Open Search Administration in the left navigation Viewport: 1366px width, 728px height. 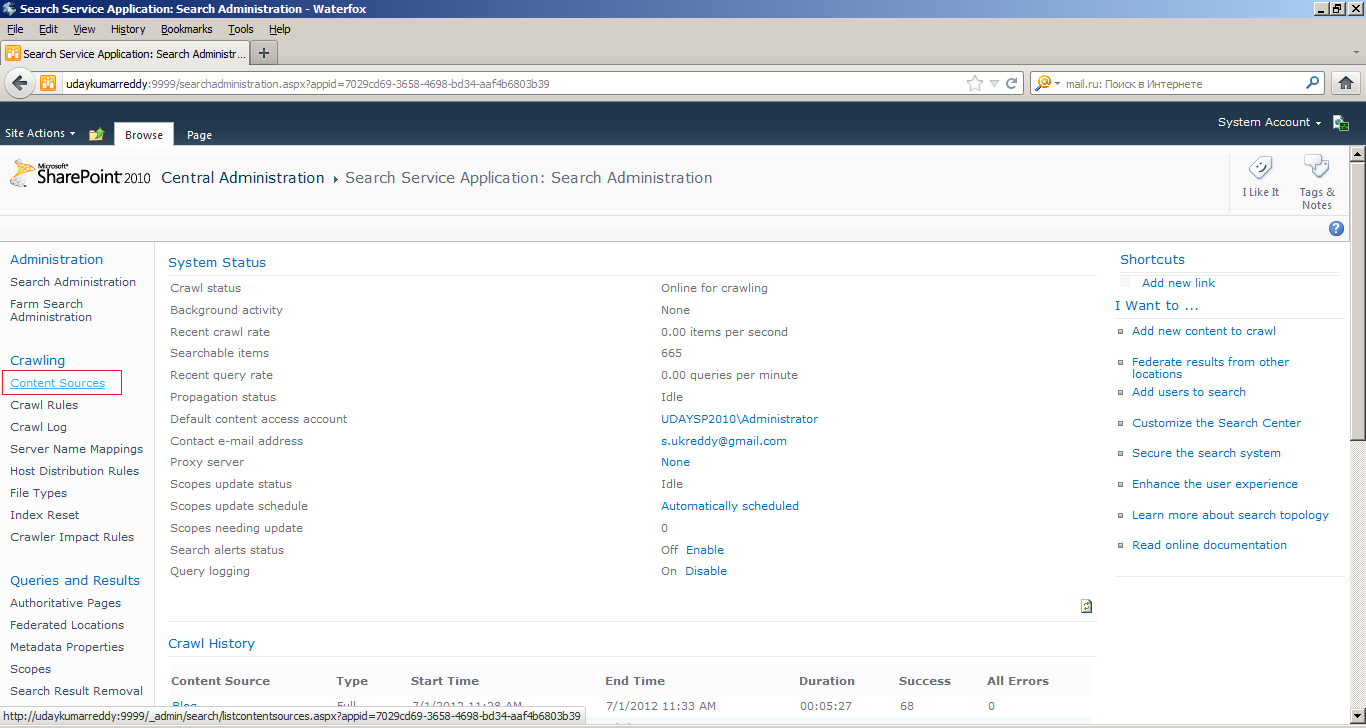(73, 282)
